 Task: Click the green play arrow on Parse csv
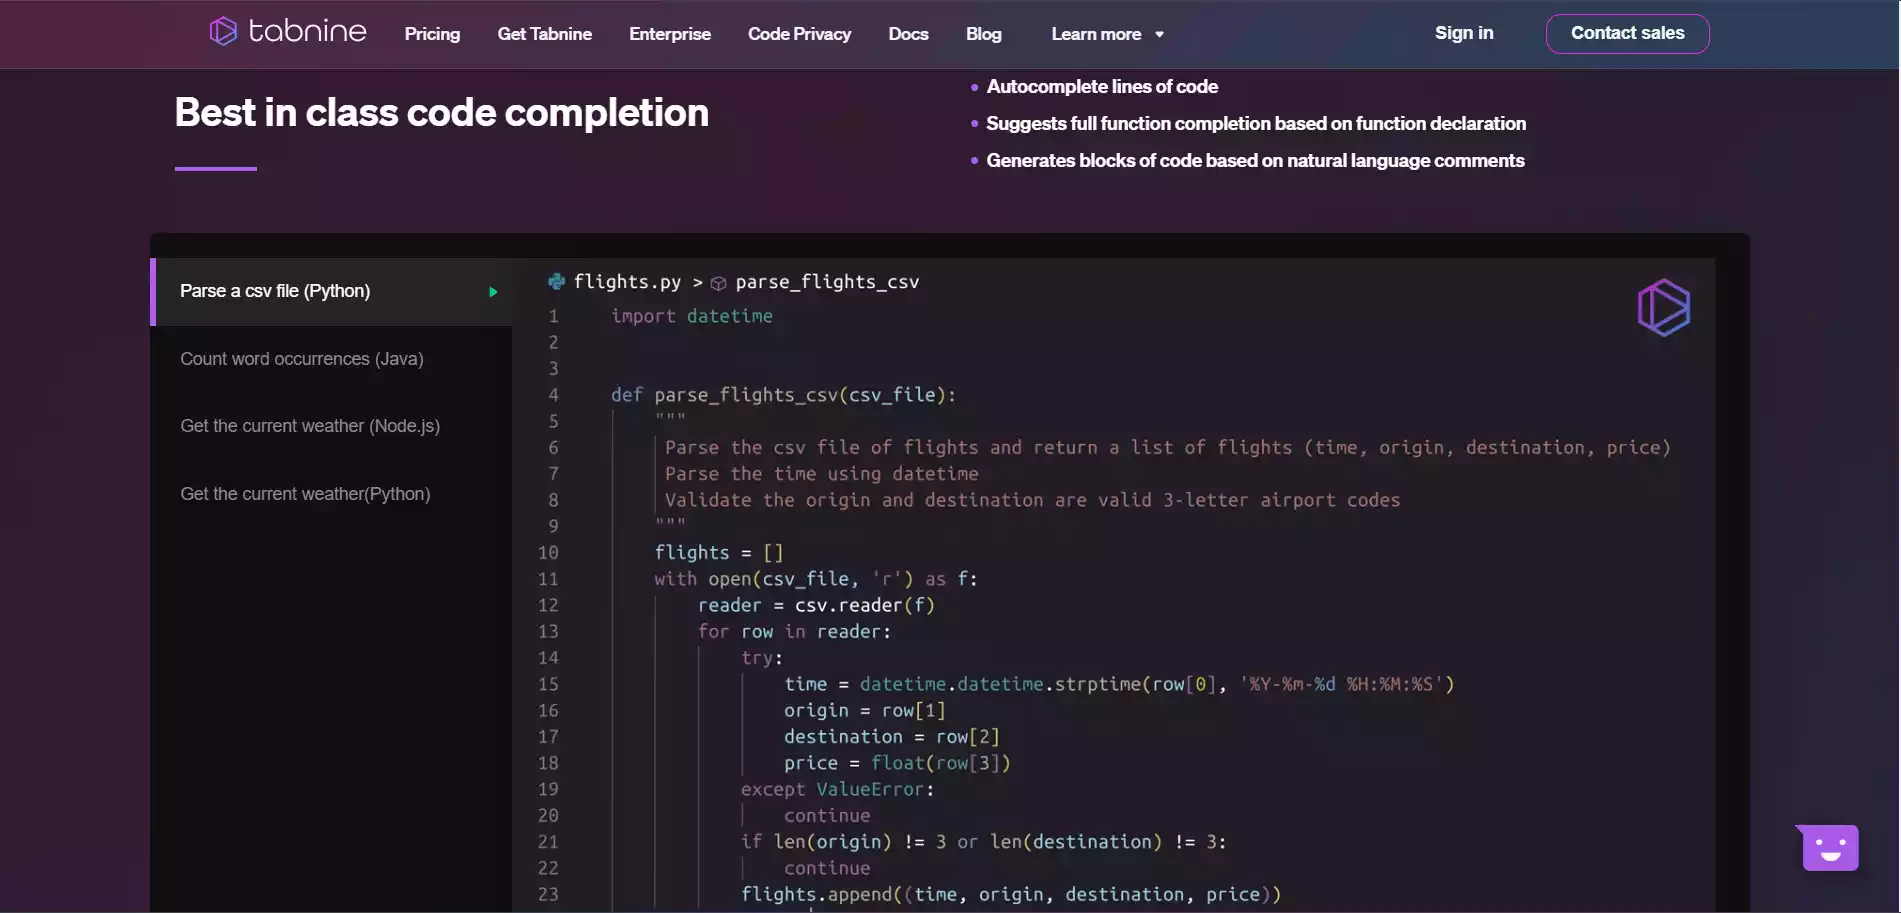(493, 292)
